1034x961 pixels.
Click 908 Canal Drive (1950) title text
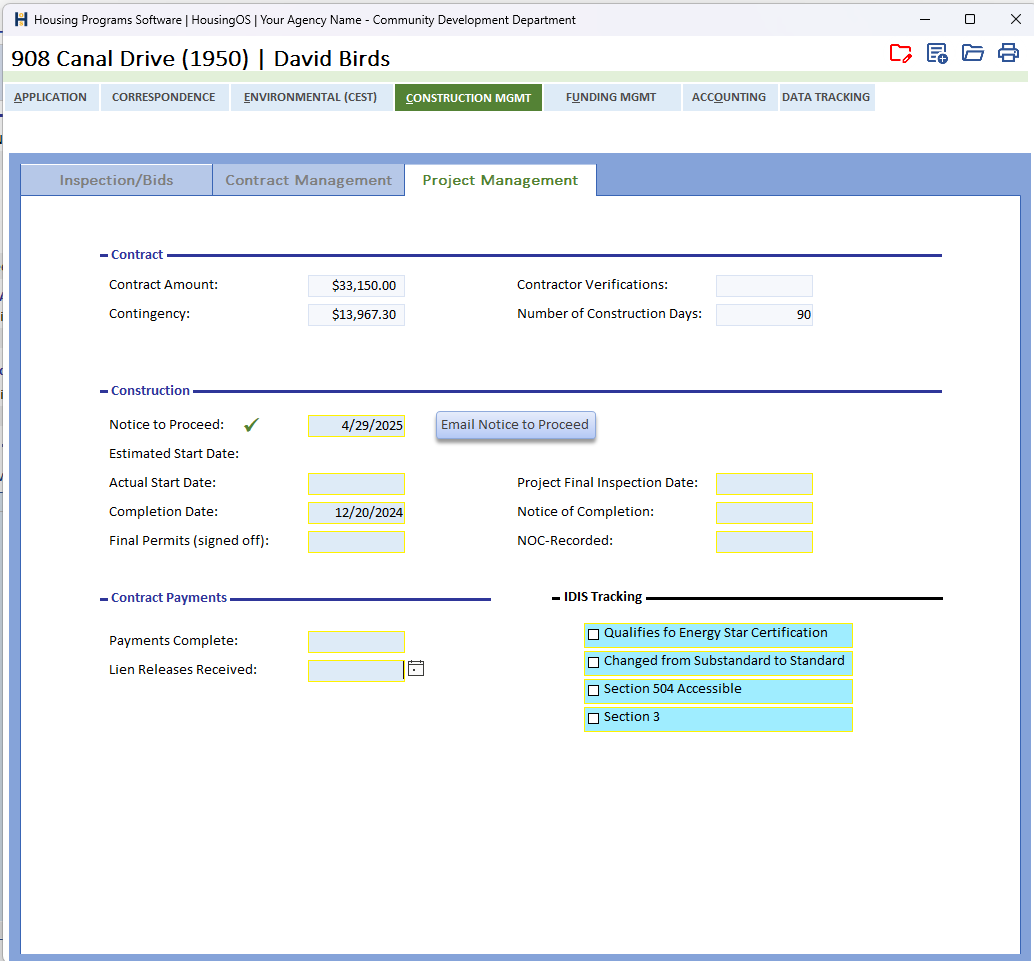tap(130, 59)
